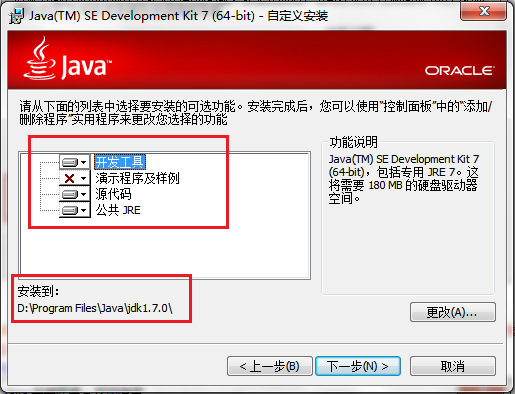Viewport: 515px width, 394px height.
Task: Click the installer icon in title bar
Action: coord(16,16)
